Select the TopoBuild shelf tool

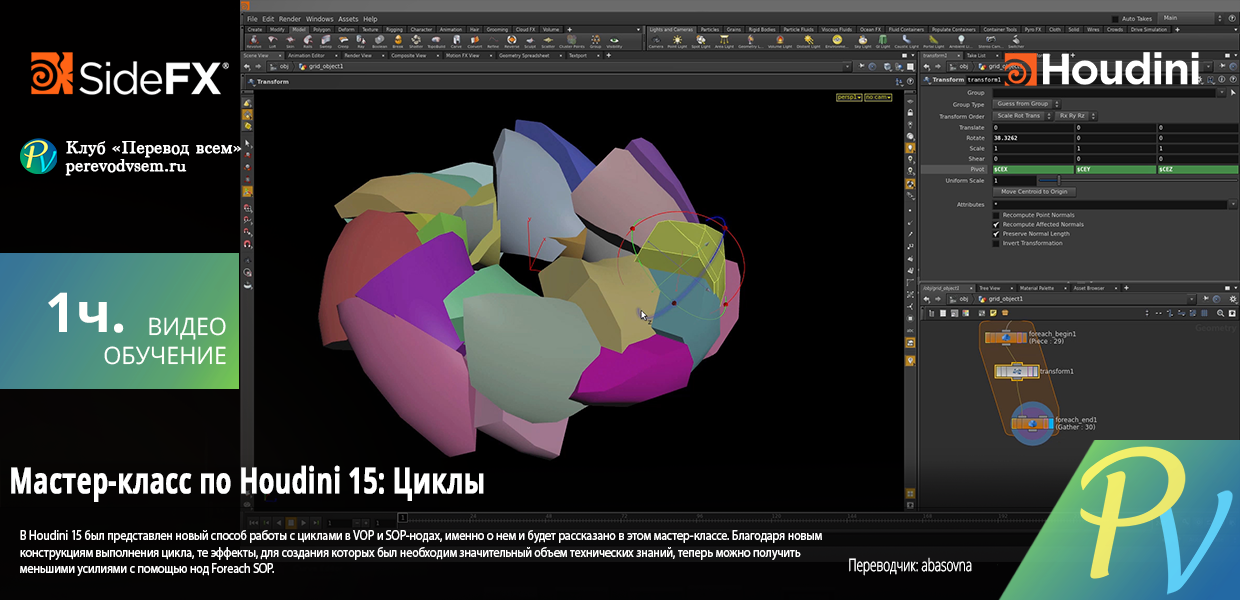(436, 40)
